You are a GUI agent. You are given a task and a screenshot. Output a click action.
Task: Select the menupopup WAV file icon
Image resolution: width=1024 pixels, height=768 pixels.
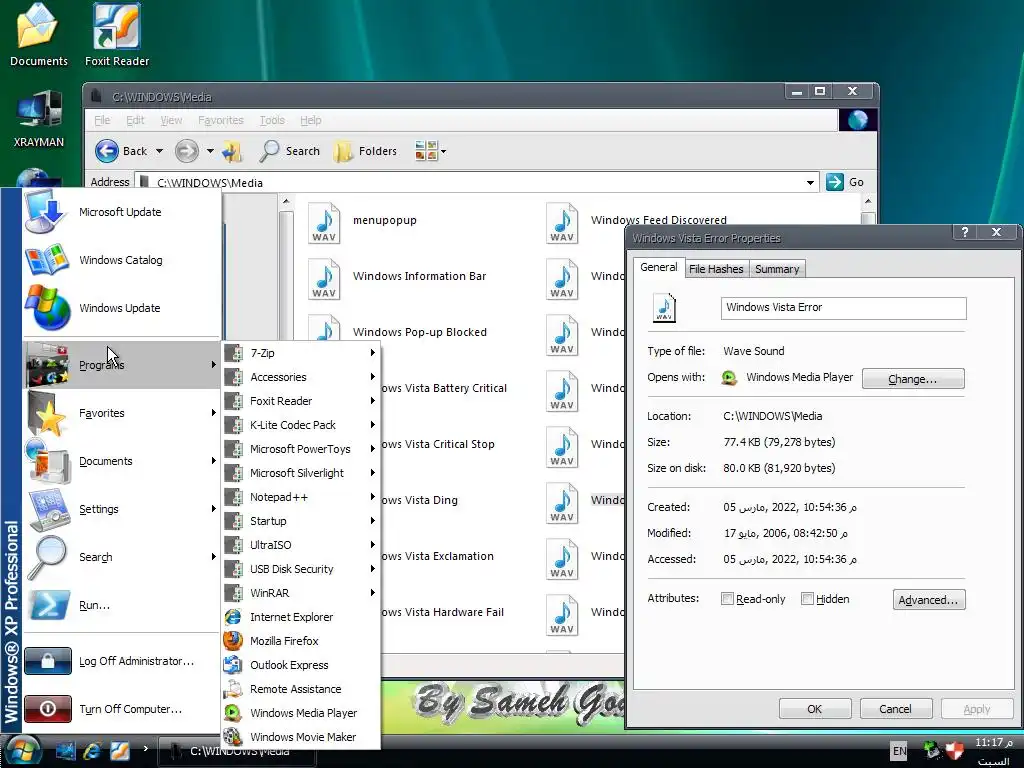(325, 223)
